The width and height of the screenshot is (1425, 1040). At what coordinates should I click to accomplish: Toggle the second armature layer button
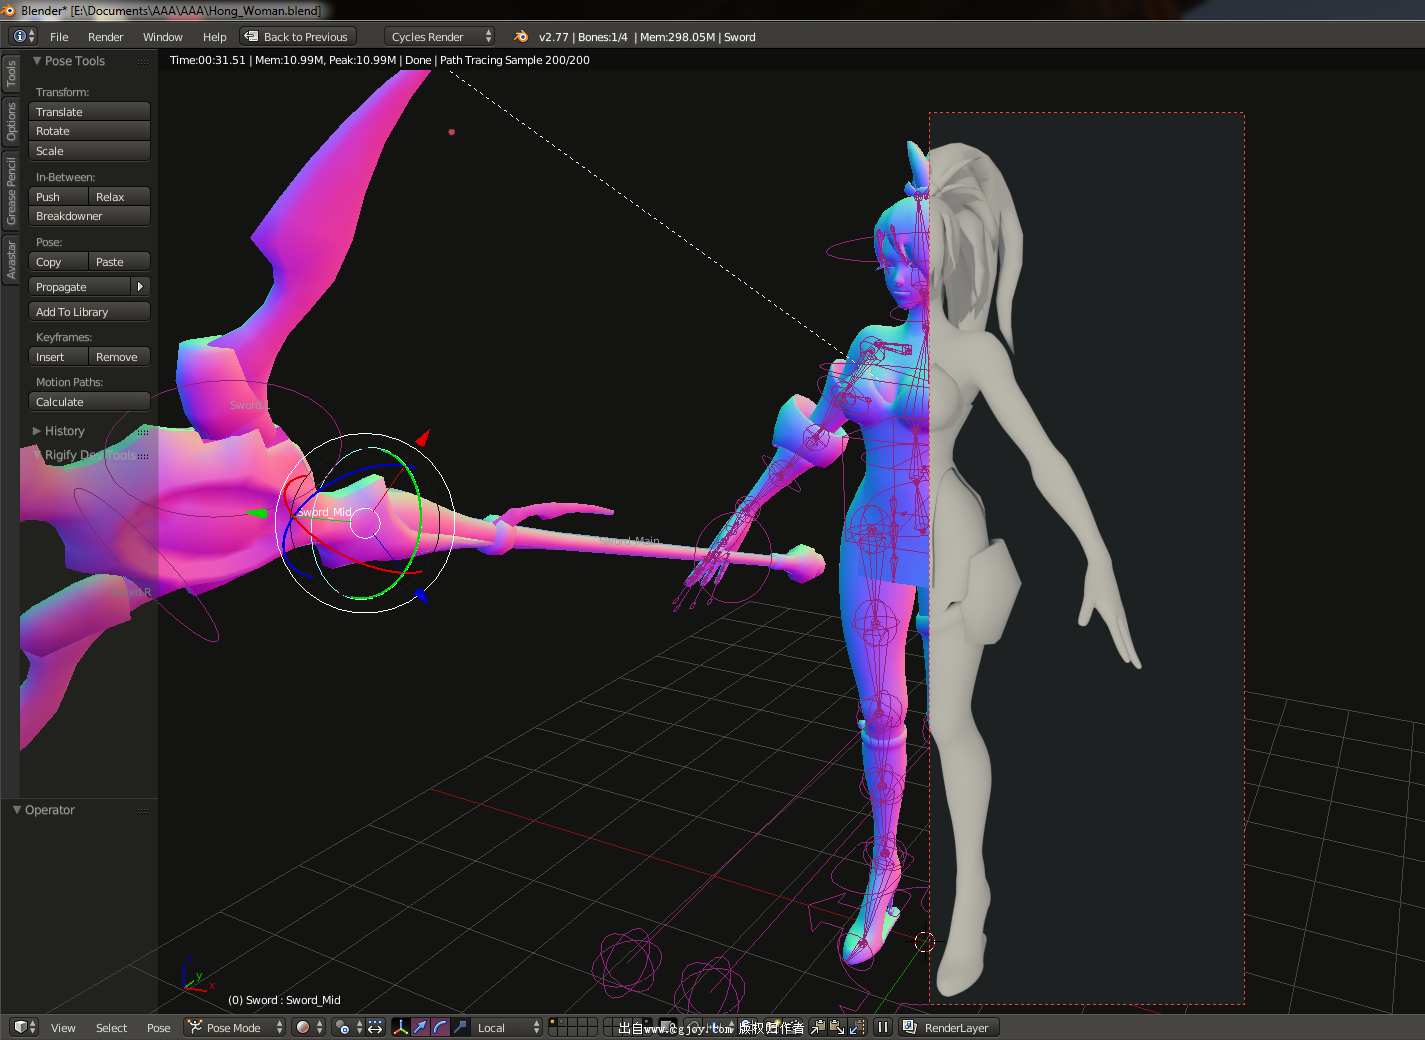click(x=562, y=1022)
